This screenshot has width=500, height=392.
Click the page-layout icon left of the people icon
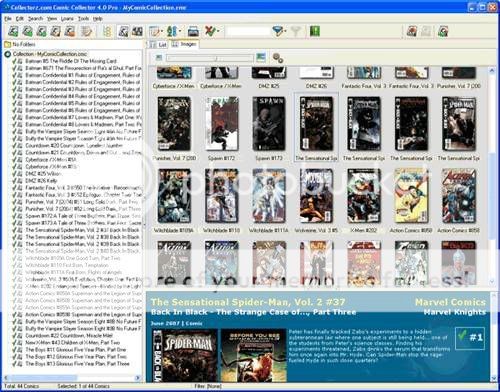click(154, 32)
